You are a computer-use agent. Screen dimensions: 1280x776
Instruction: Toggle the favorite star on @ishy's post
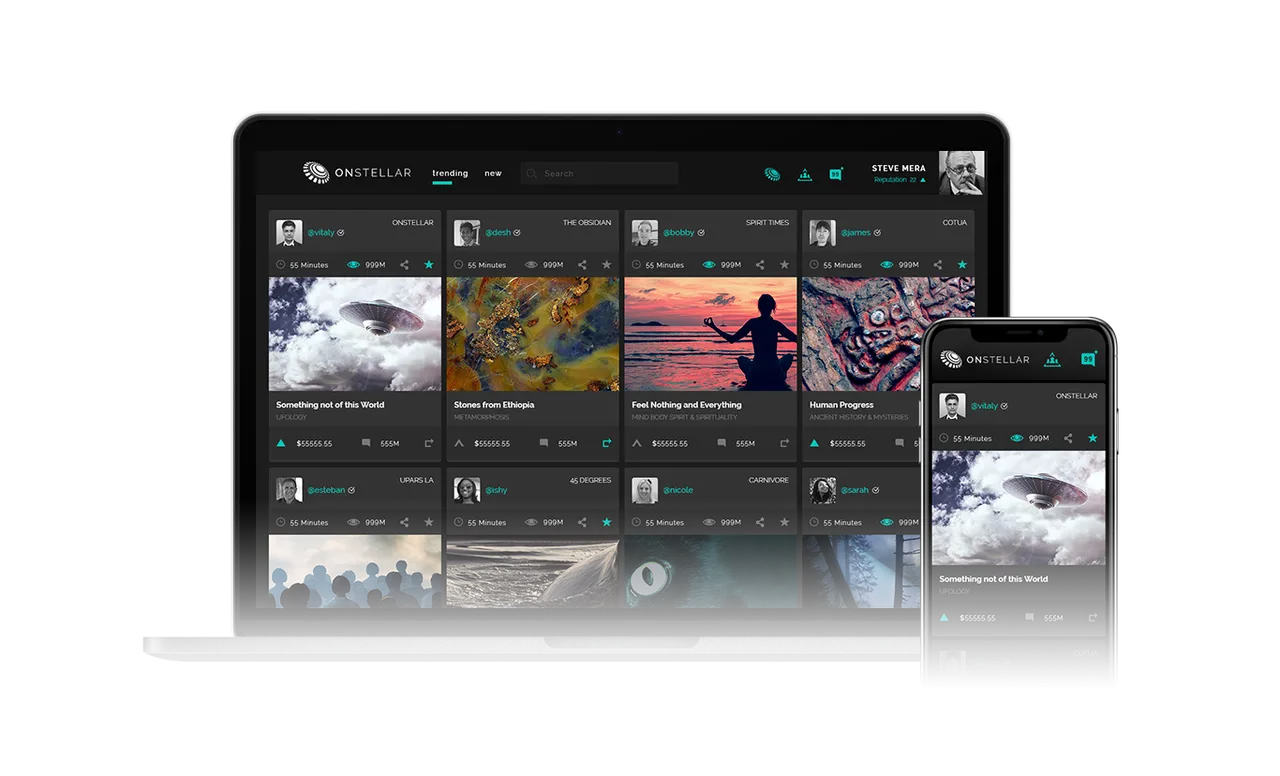point(607,522)
